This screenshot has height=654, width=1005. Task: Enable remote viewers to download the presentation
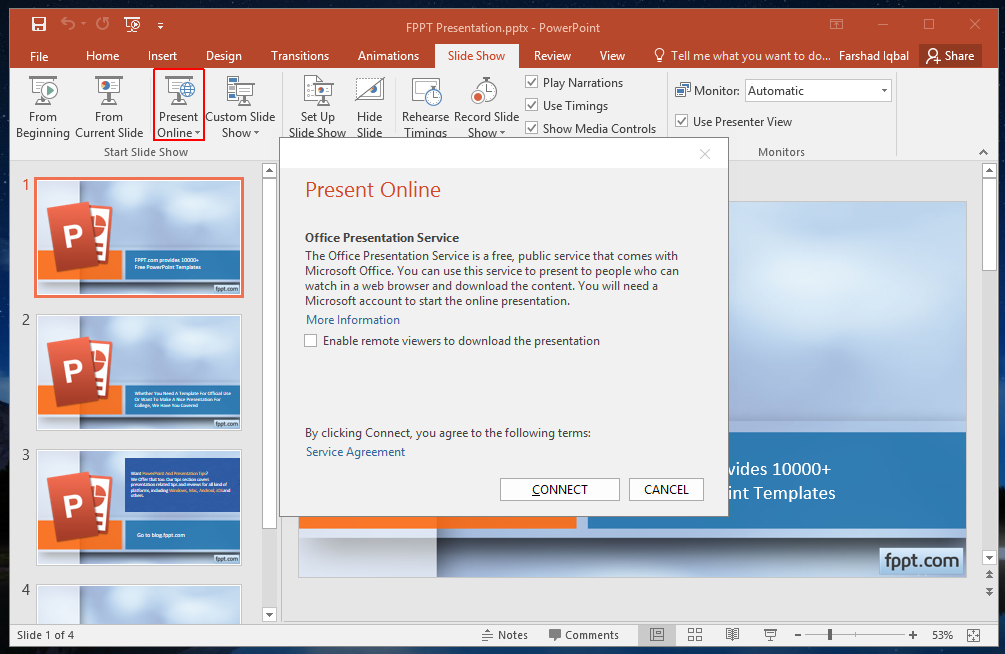click(312, 341)
